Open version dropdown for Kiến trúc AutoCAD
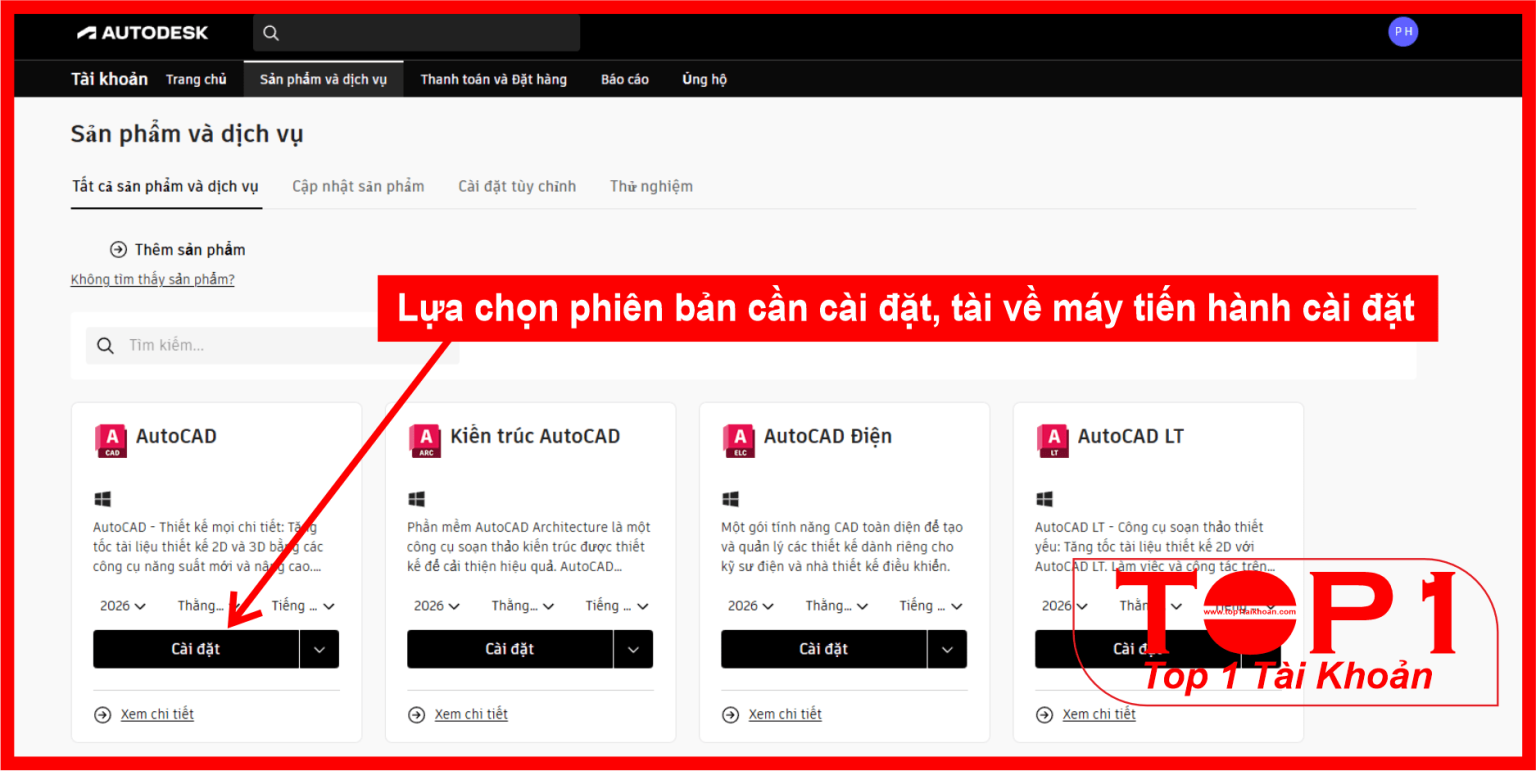Image resolution: width=1536 pixels, height=771 pixels. 437,606
